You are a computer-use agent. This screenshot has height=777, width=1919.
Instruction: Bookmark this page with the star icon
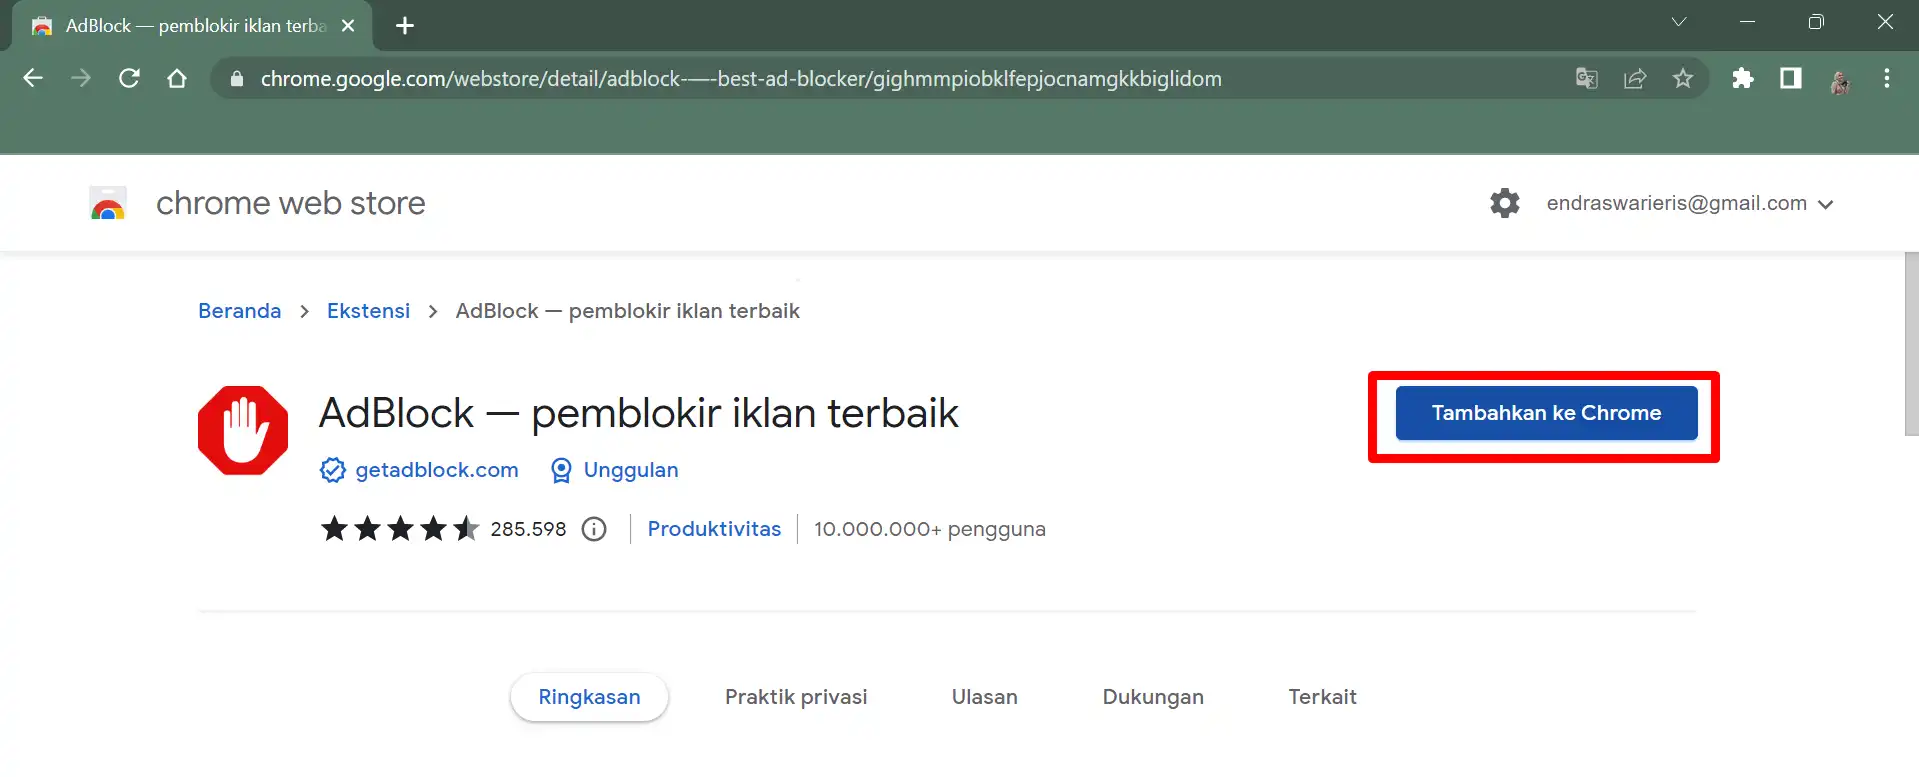(x=1683, y=78)
